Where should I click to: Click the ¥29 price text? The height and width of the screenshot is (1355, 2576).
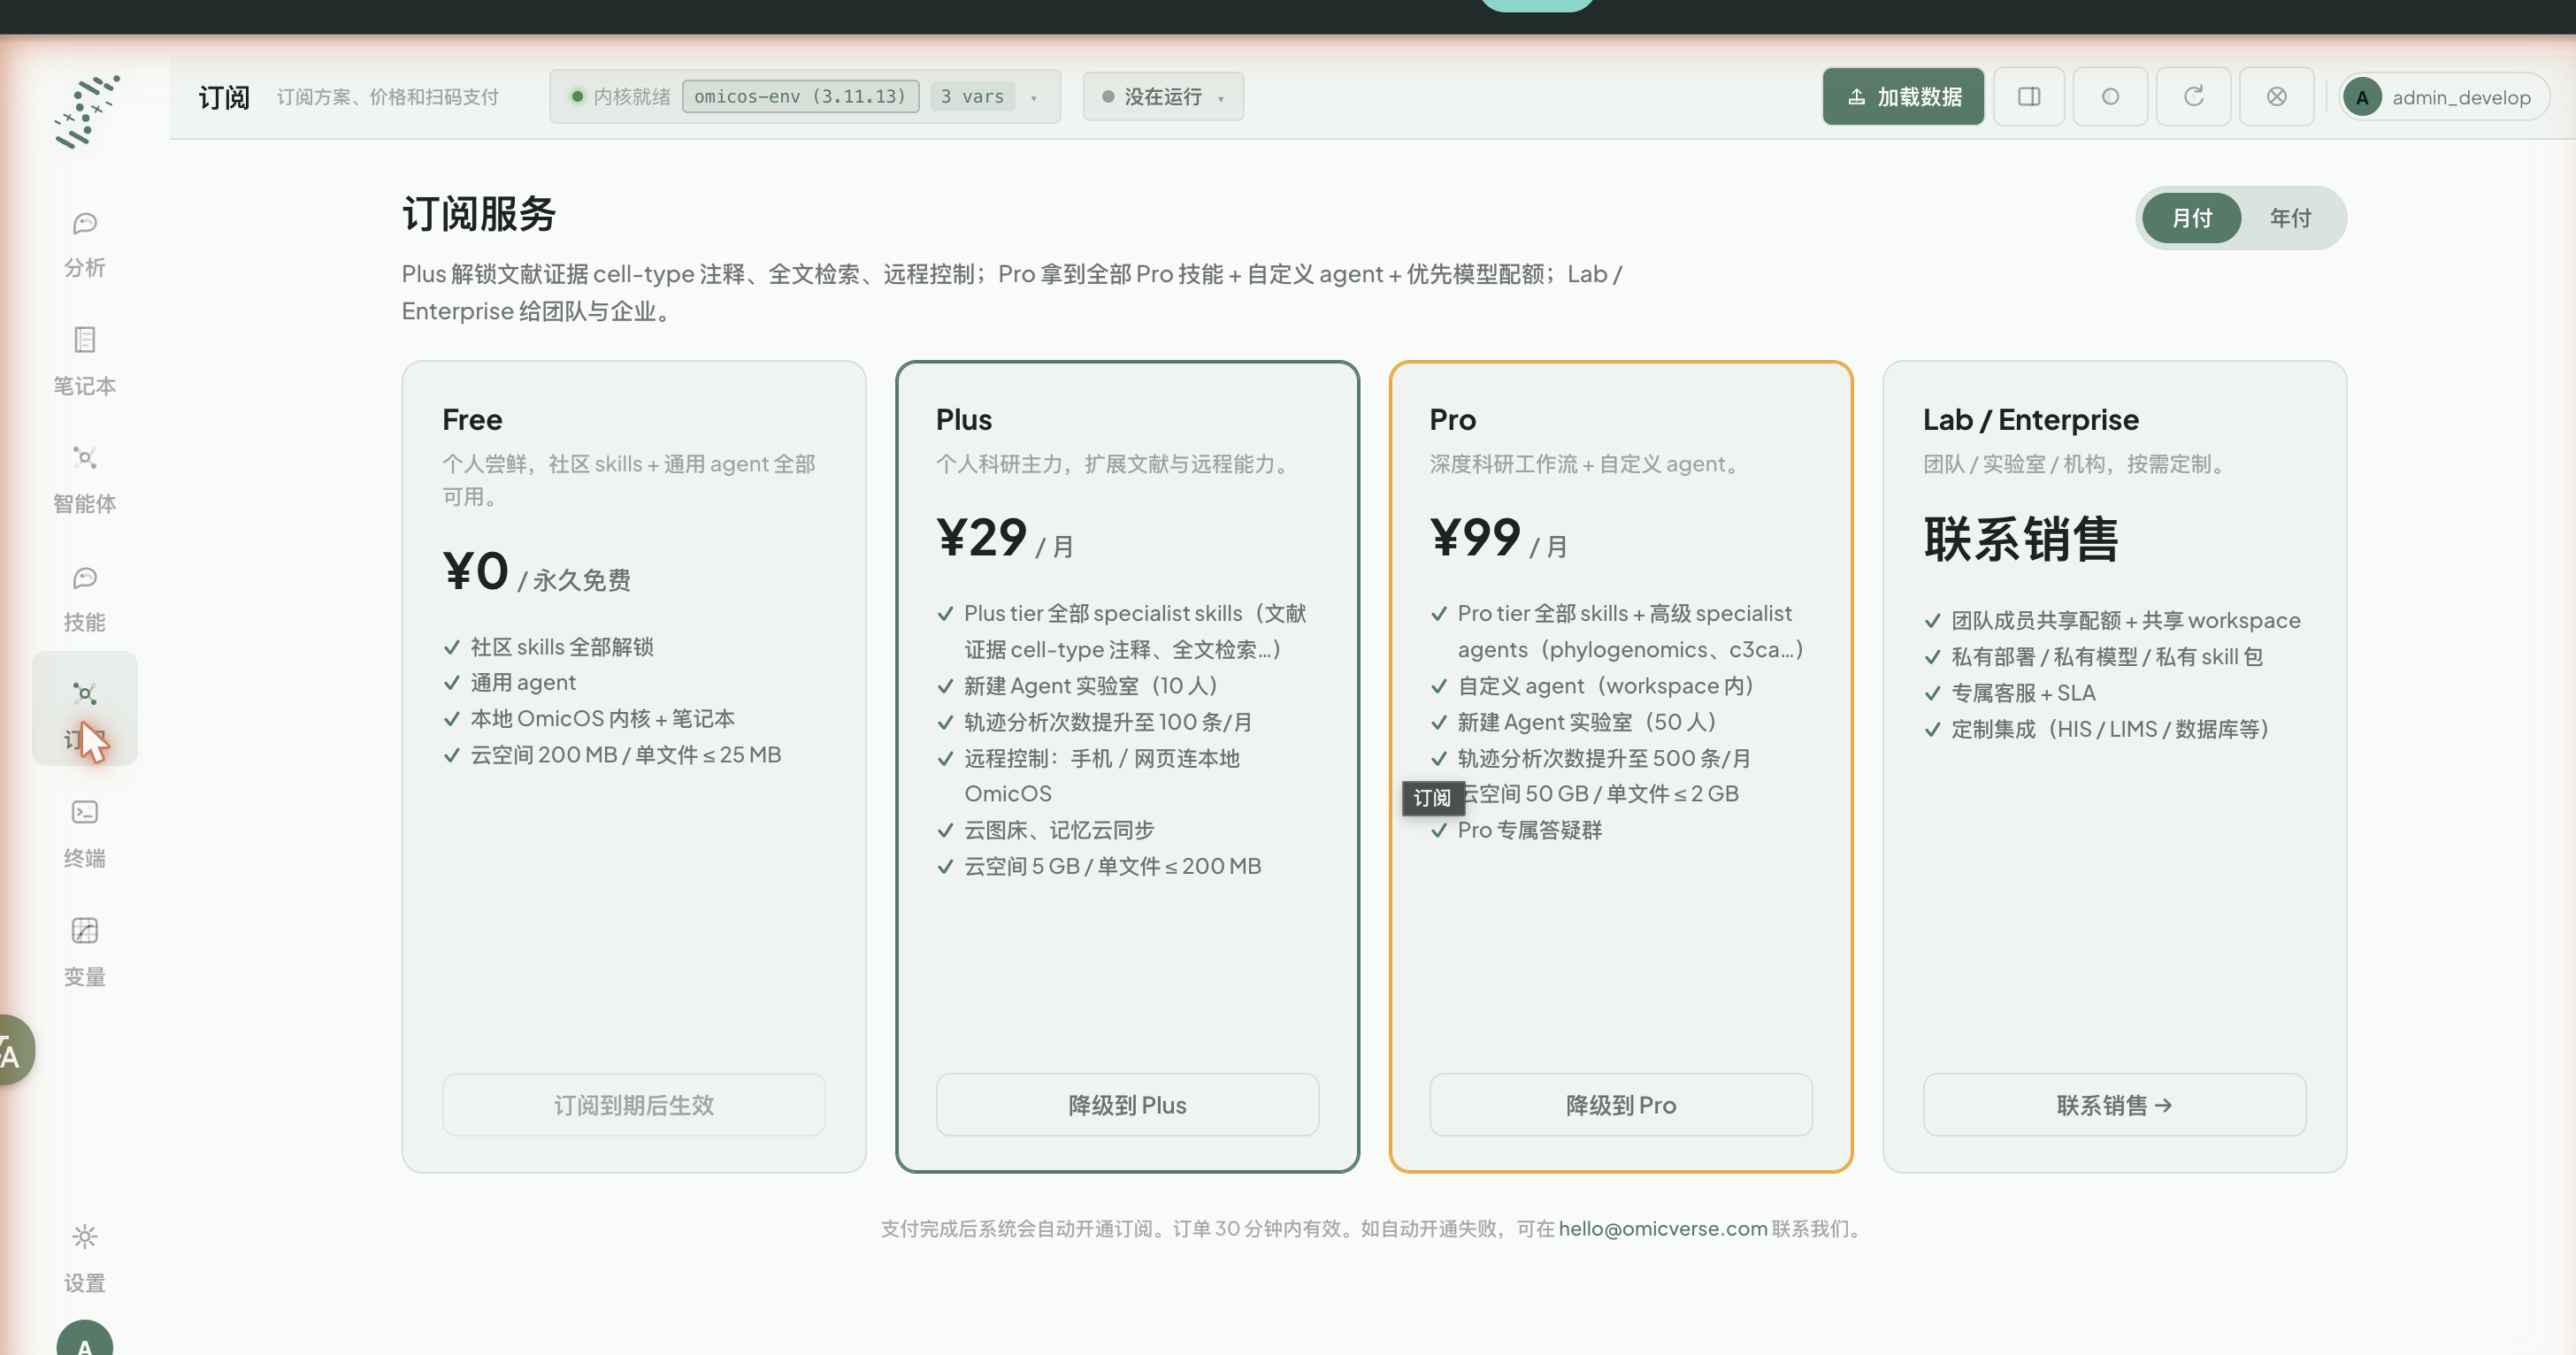[982, 538]
